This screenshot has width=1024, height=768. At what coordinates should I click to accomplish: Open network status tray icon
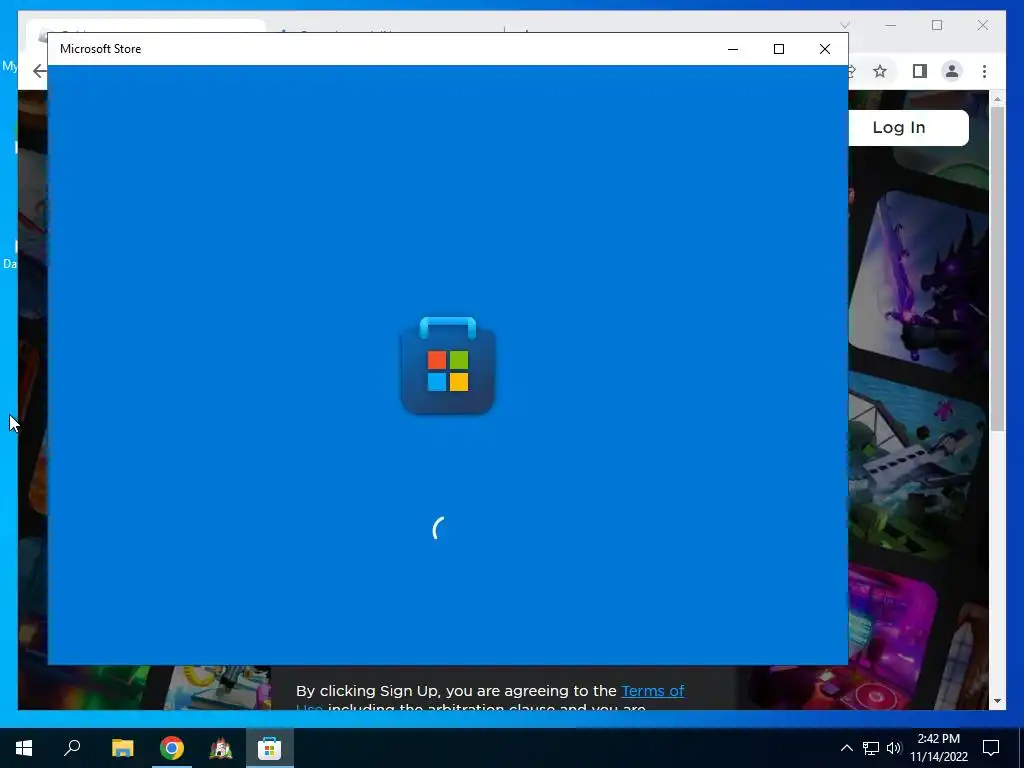point(871,748)
